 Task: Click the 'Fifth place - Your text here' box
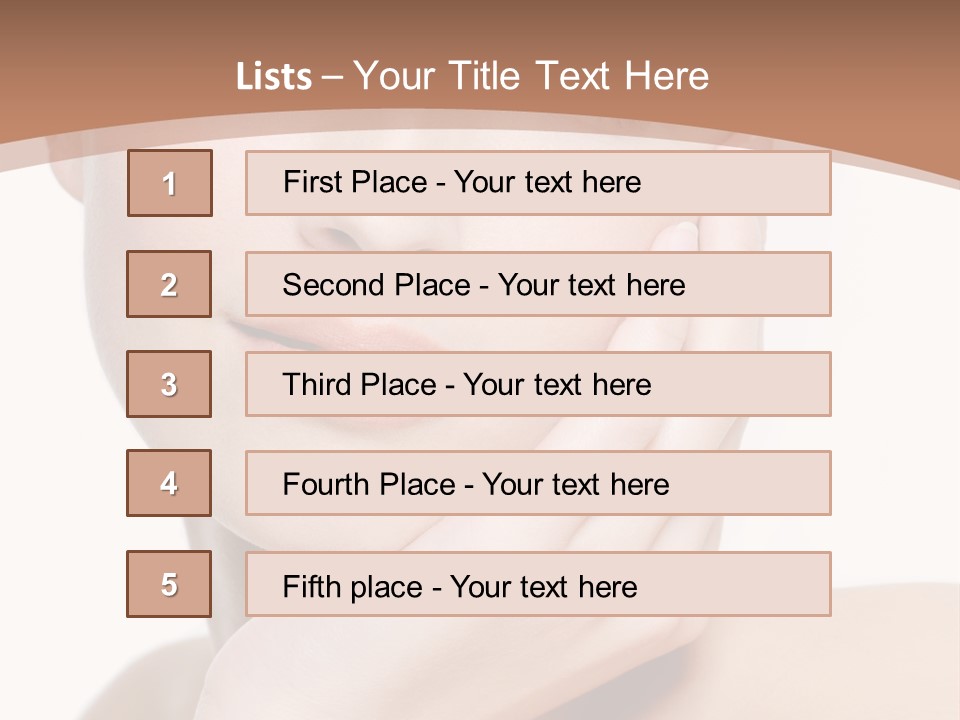[x=538, y=584]
